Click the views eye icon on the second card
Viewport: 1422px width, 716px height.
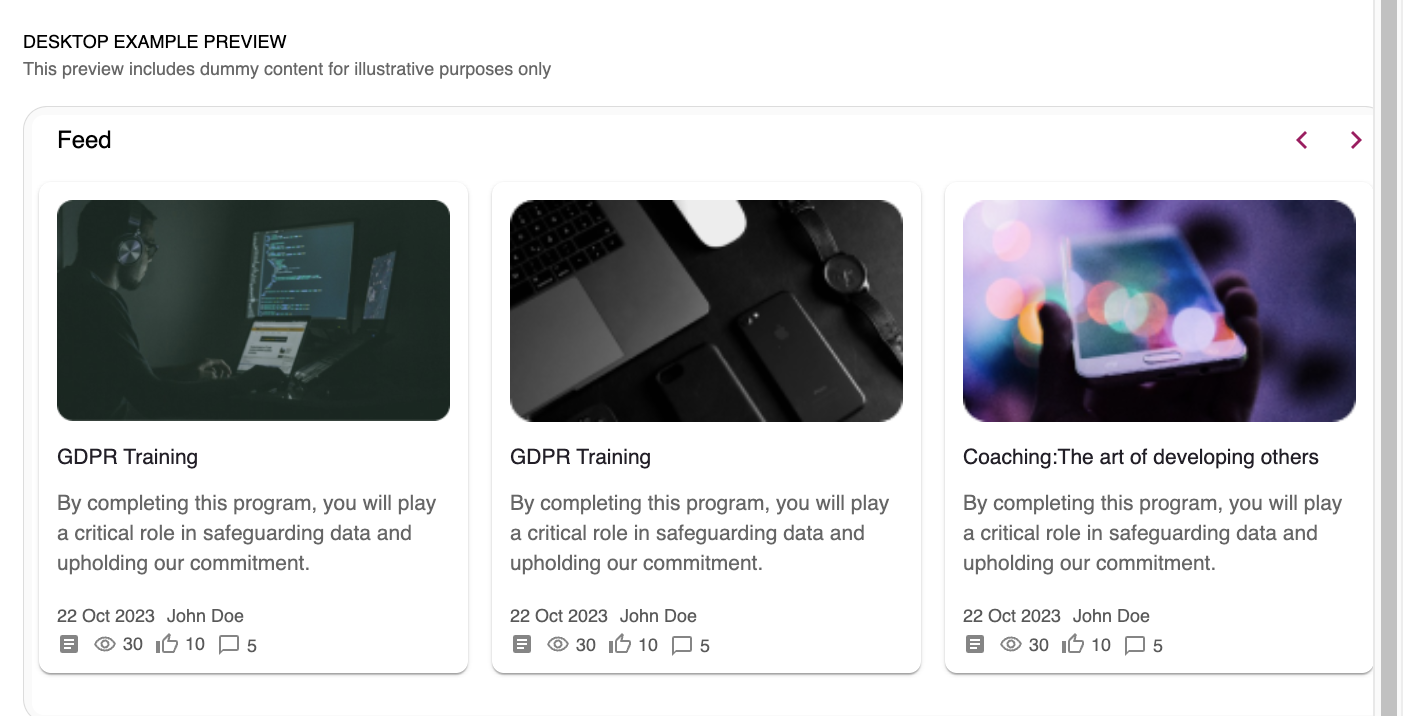coord(558,645)
